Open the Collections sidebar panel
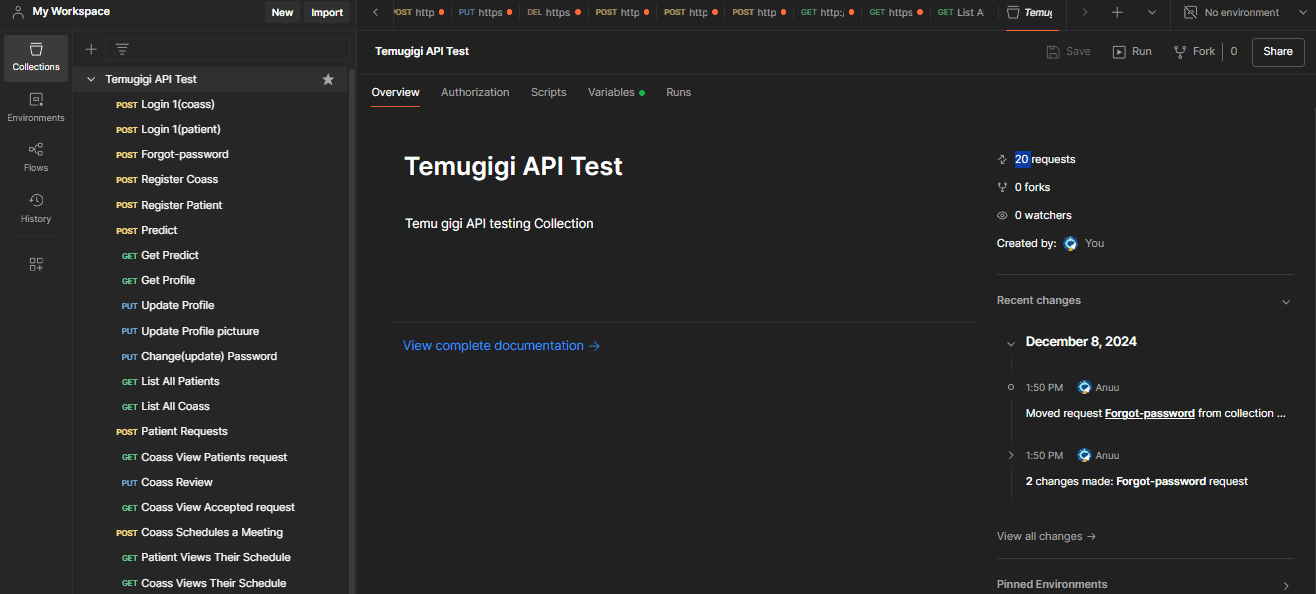Viewport: 1316px width, 594px height. 36,57
